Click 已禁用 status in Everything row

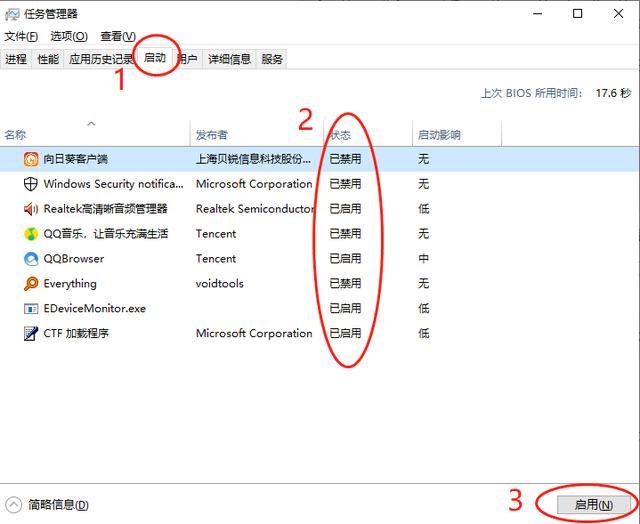point(345,284)
